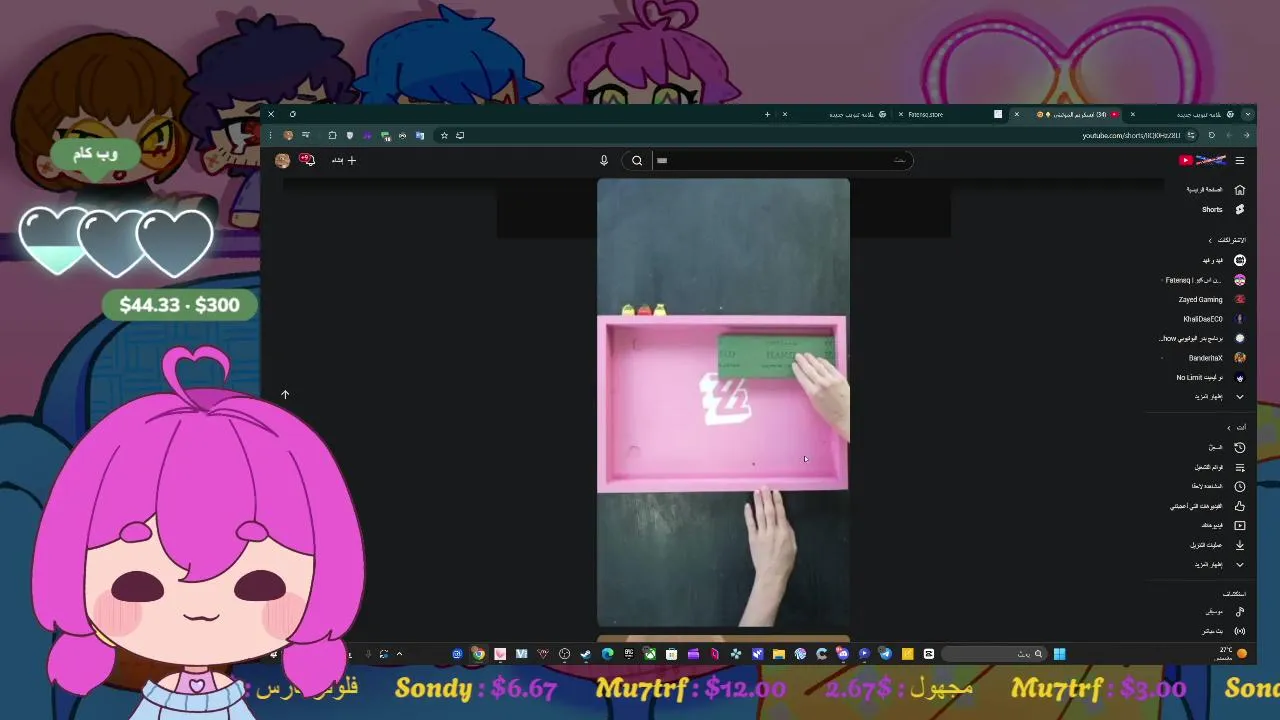Image resolution: width=1280 pixels, height=720 pixels.
Task: Click the YouTube search text field
Action: click(x=782, y=160)
